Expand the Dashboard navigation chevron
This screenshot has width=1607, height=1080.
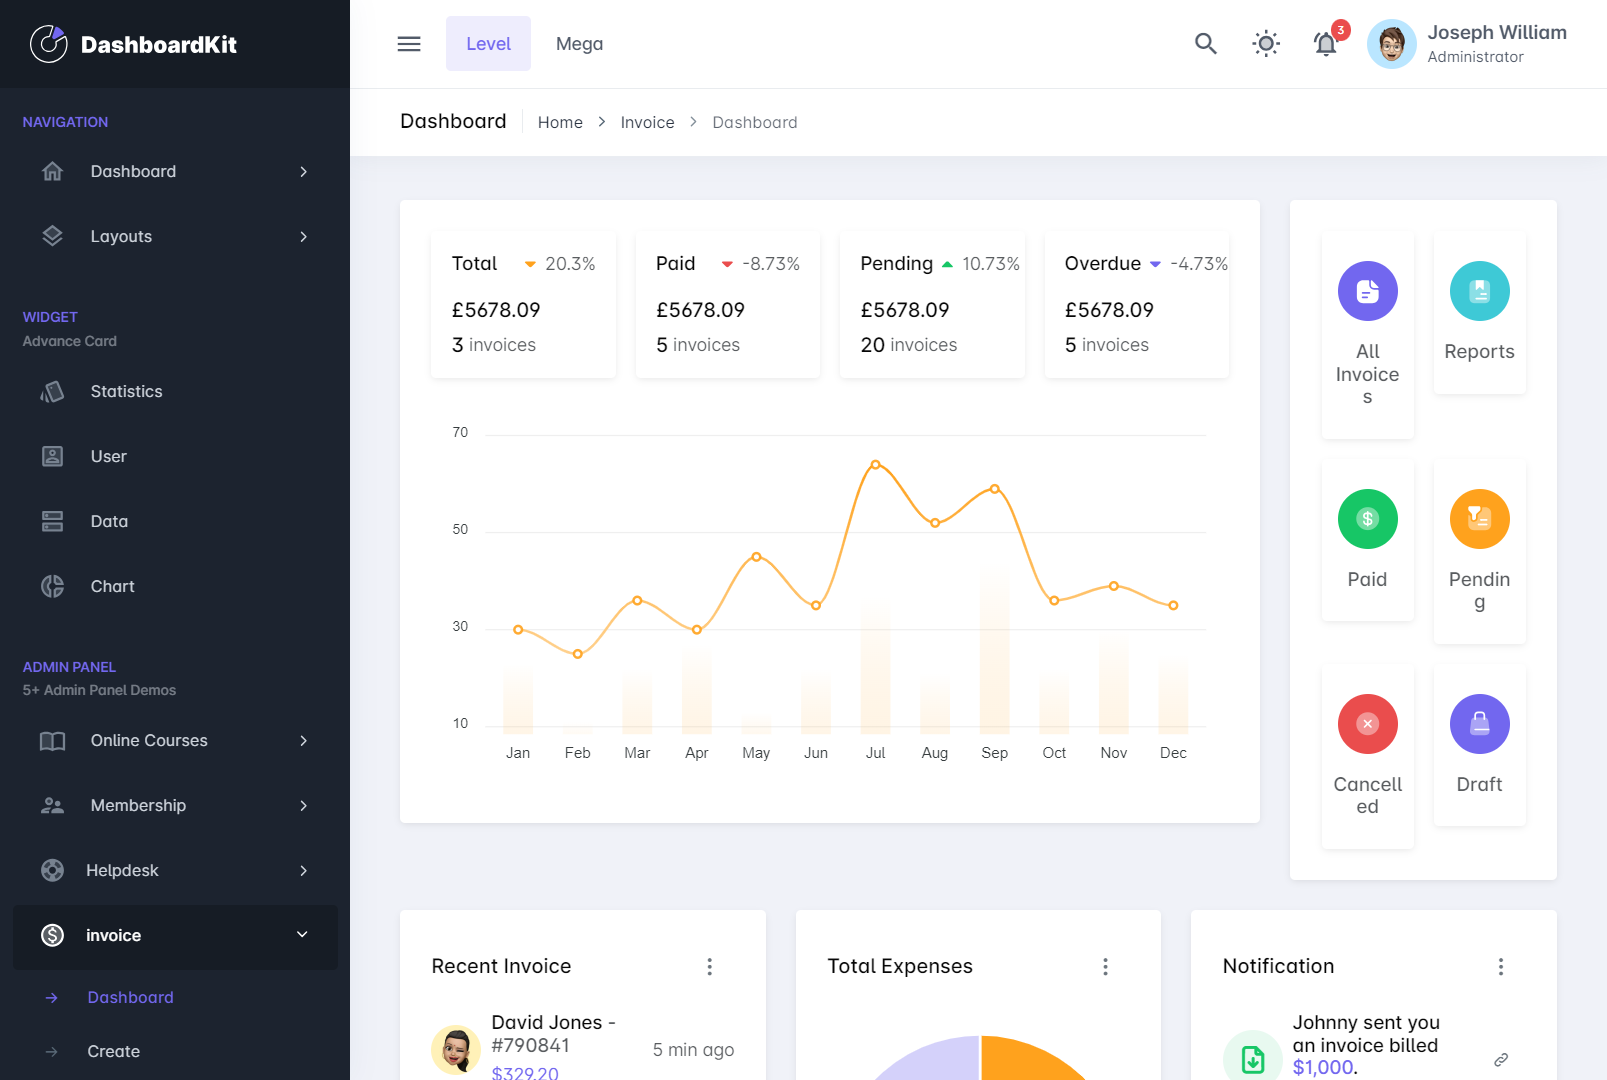click(303, 172)
